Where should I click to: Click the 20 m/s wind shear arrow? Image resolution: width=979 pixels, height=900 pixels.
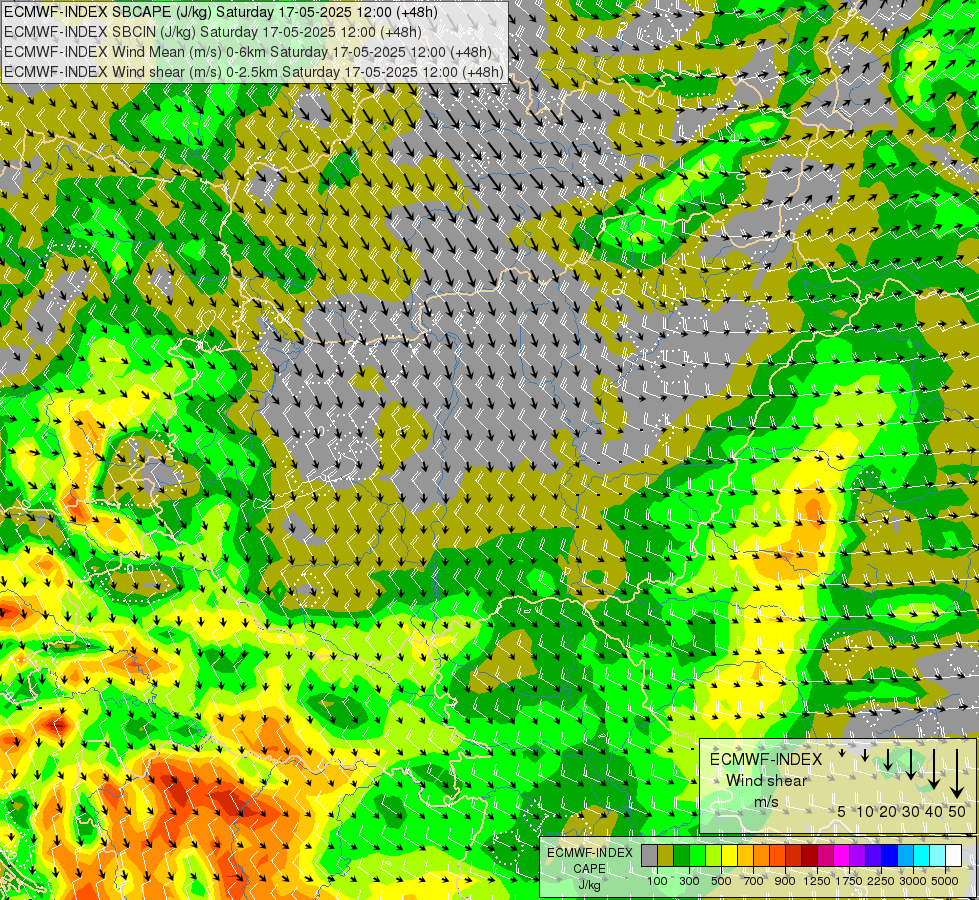click(888, 759)
